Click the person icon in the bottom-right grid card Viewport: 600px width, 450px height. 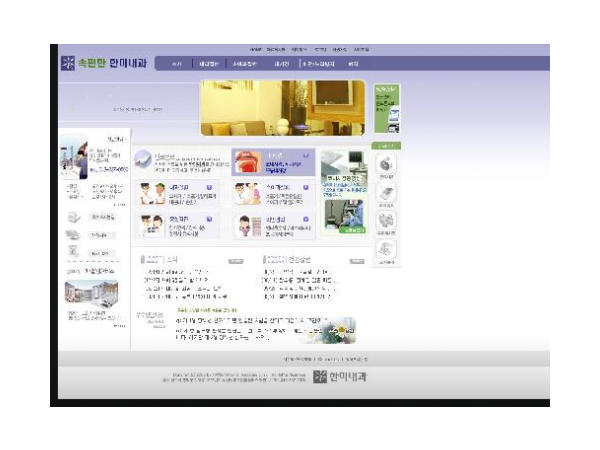coord(245,226)
